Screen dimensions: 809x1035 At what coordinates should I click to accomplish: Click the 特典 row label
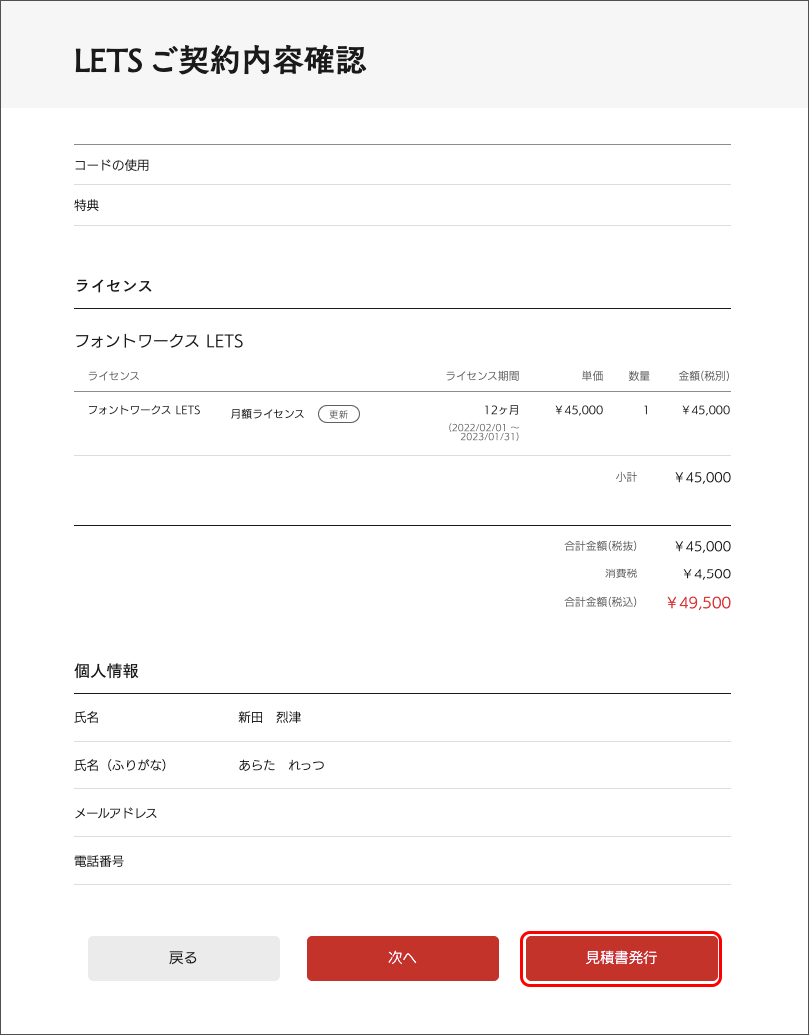(x=87, y=206)
